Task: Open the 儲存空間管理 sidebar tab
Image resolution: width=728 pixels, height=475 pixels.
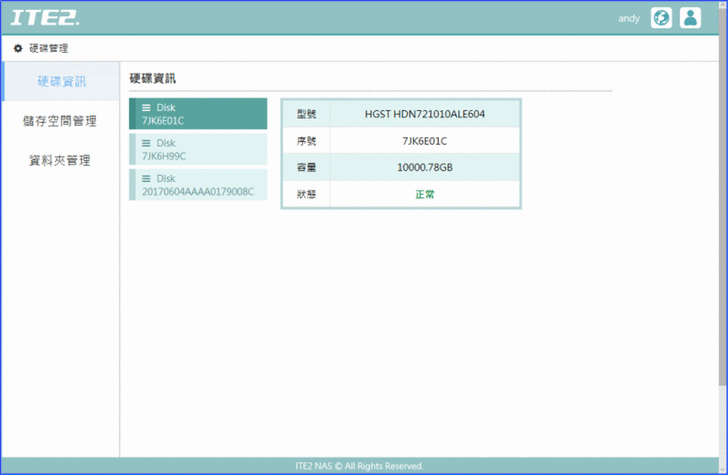Action: pyautogui.click(x=60, y=121)
